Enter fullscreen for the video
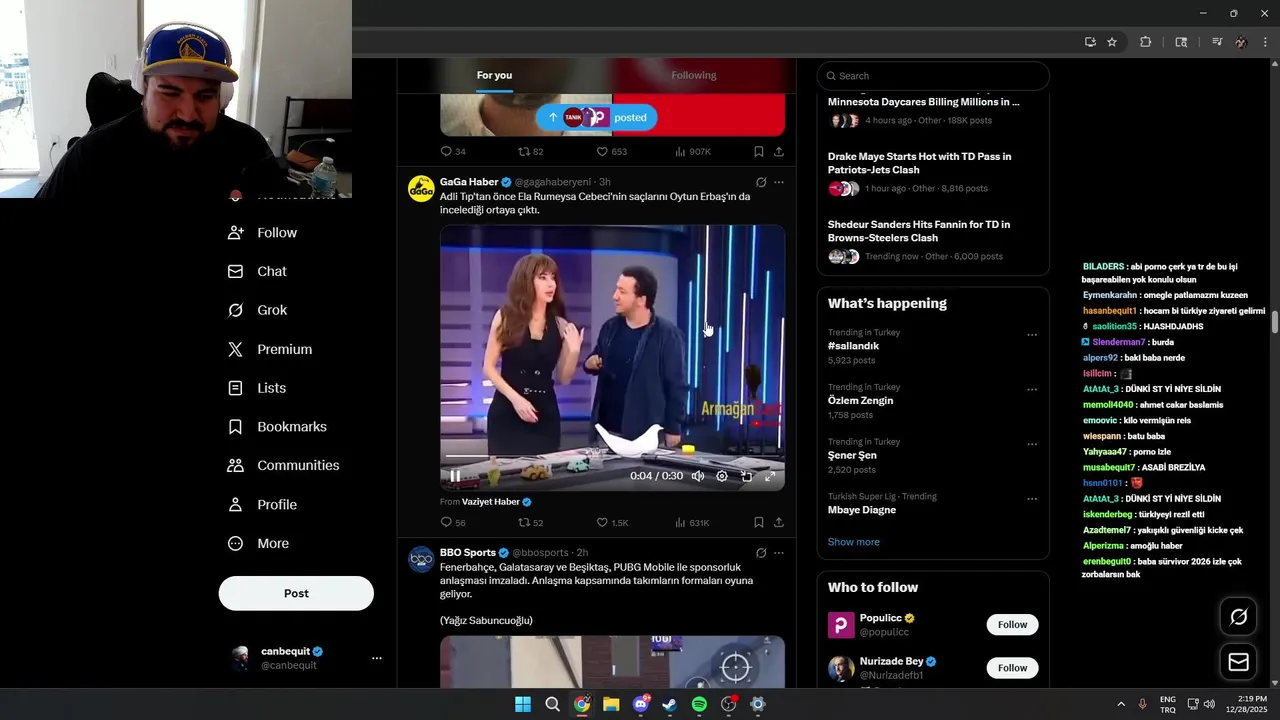The height and width of the screenshot is (720, 1280). pos(770,476)
